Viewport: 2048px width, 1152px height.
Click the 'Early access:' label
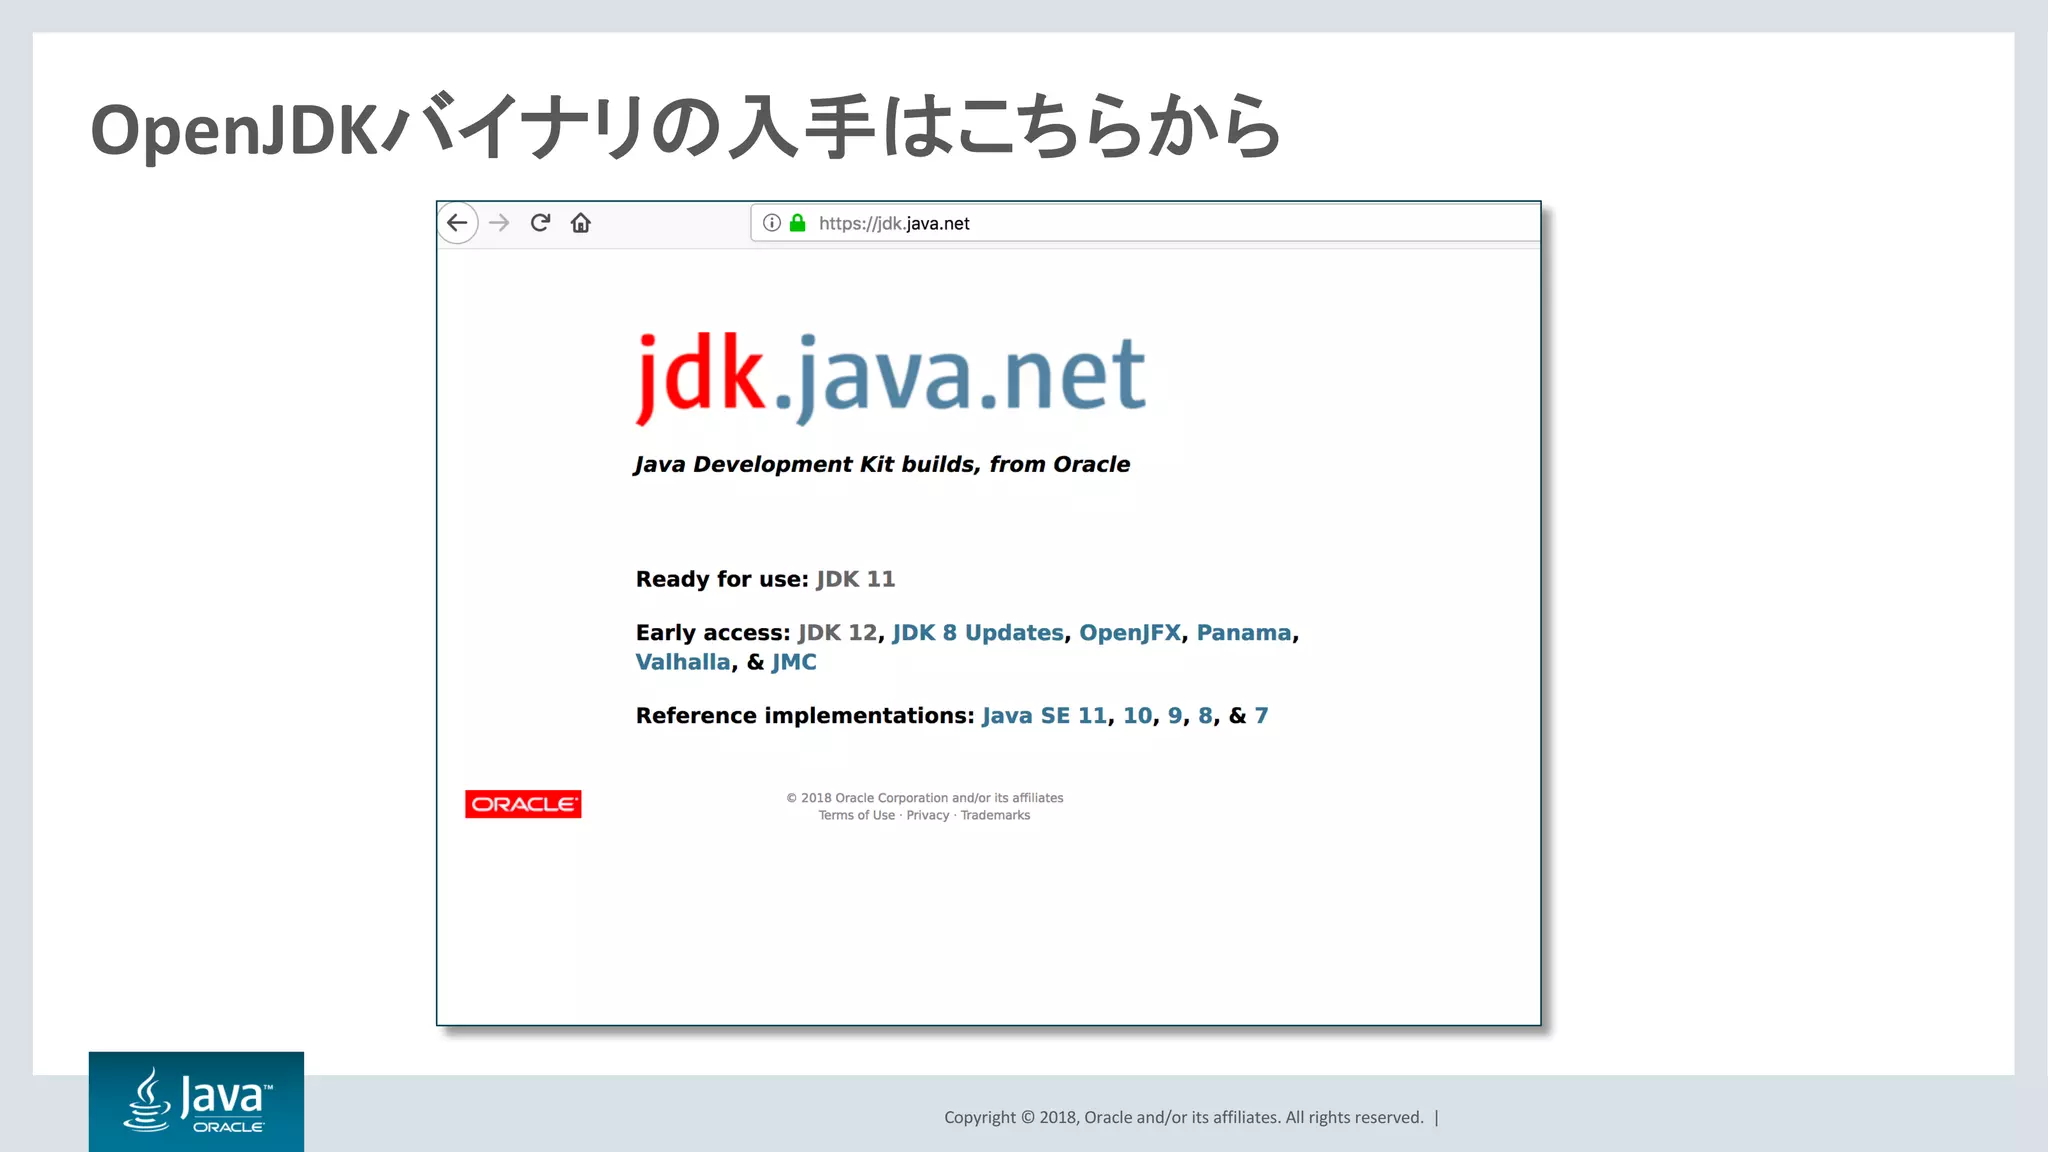pyautogui.click(x=713, y=633)
